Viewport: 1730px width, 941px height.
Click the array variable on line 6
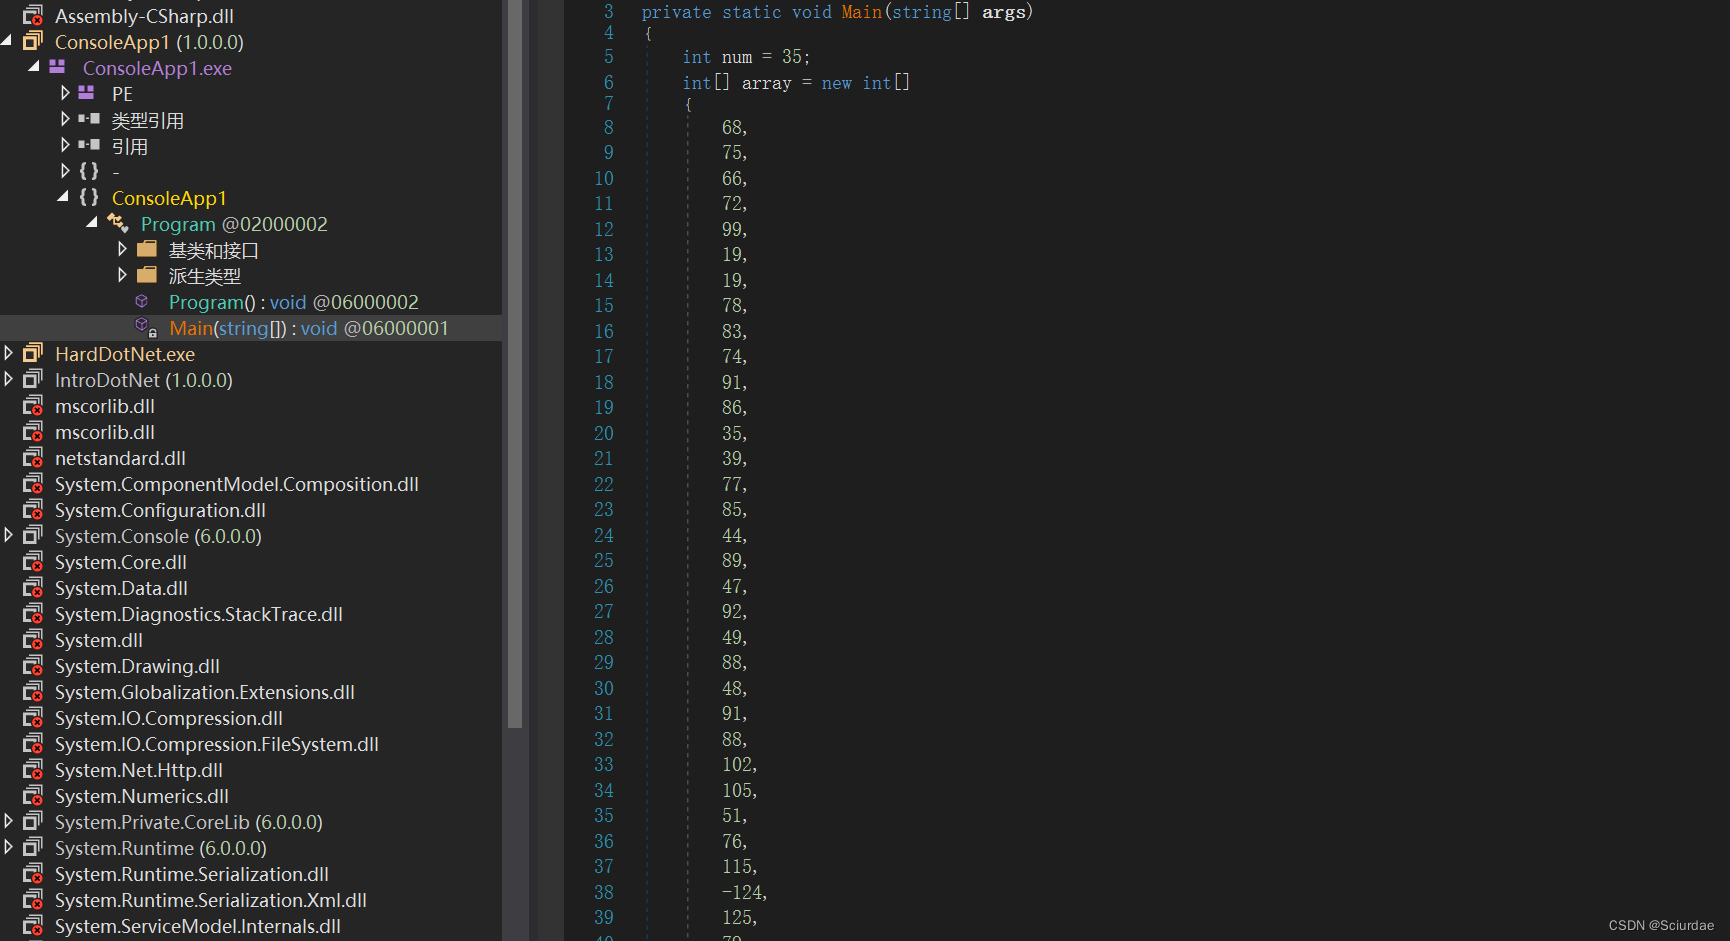tap(767, 83)
